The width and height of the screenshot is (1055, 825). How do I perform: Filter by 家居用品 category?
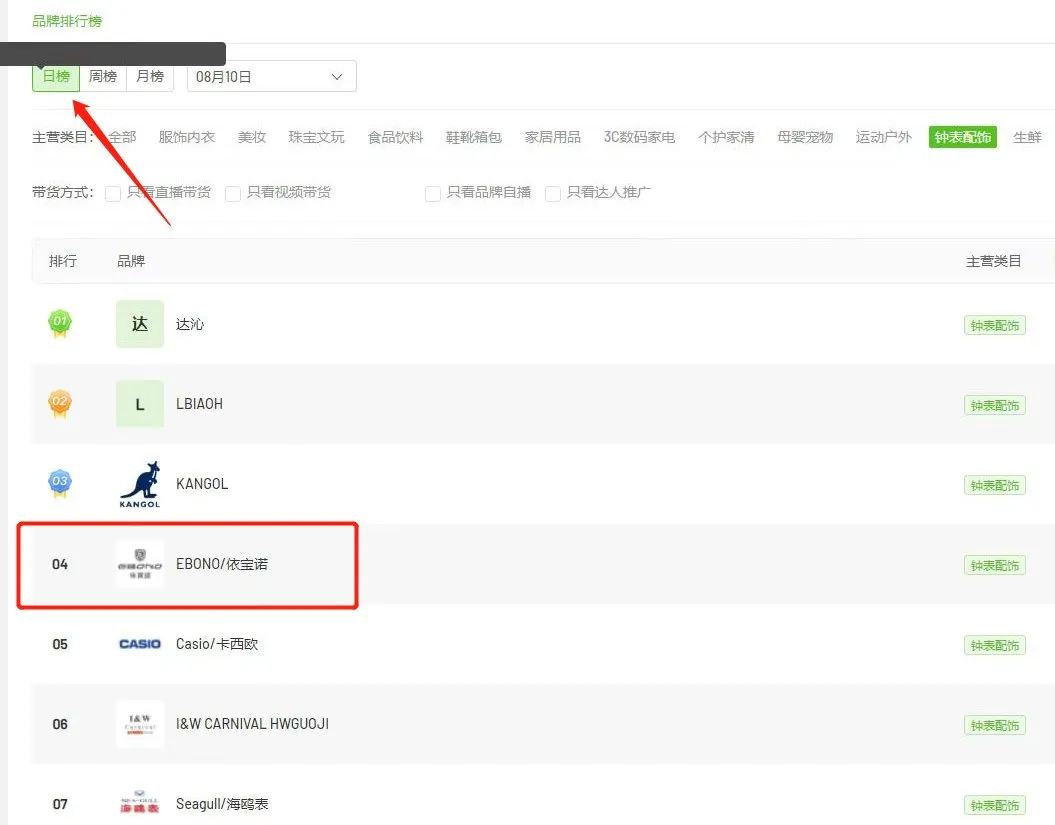pyautogui.click(x=552, y=137)
